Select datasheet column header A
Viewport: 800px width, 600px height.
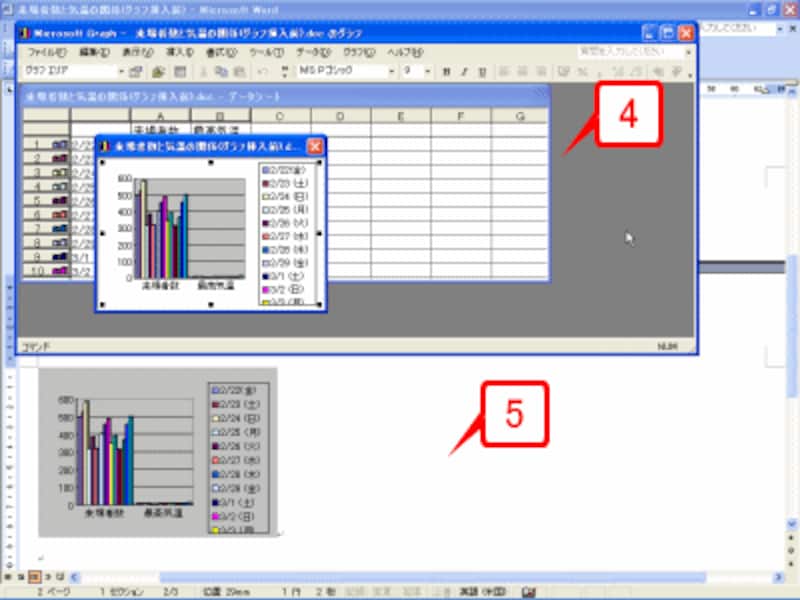click(x=160, y=116)
